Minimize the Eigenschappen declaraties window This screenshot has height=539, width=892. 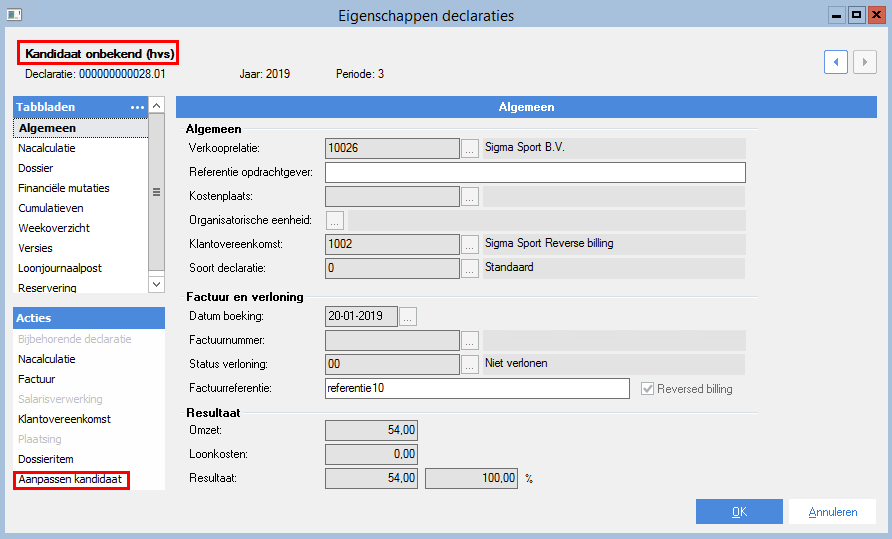coord(836,15)
